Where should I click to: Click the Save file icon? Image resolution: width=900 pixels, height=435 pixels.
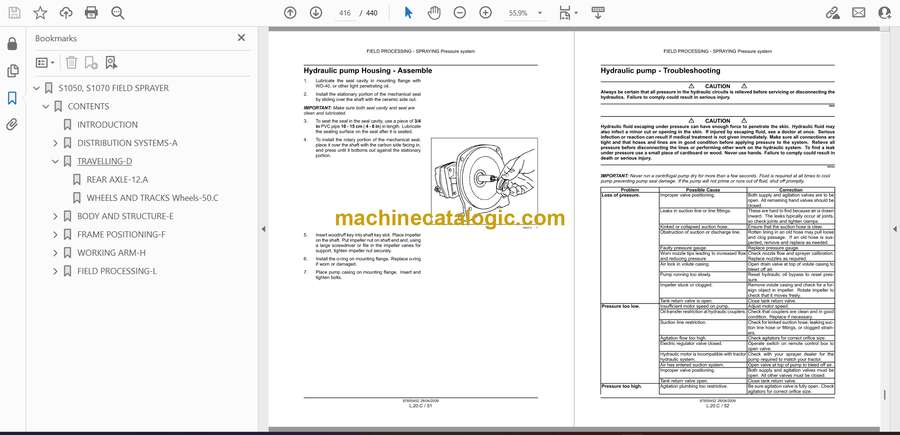click(x=14, y=13)
